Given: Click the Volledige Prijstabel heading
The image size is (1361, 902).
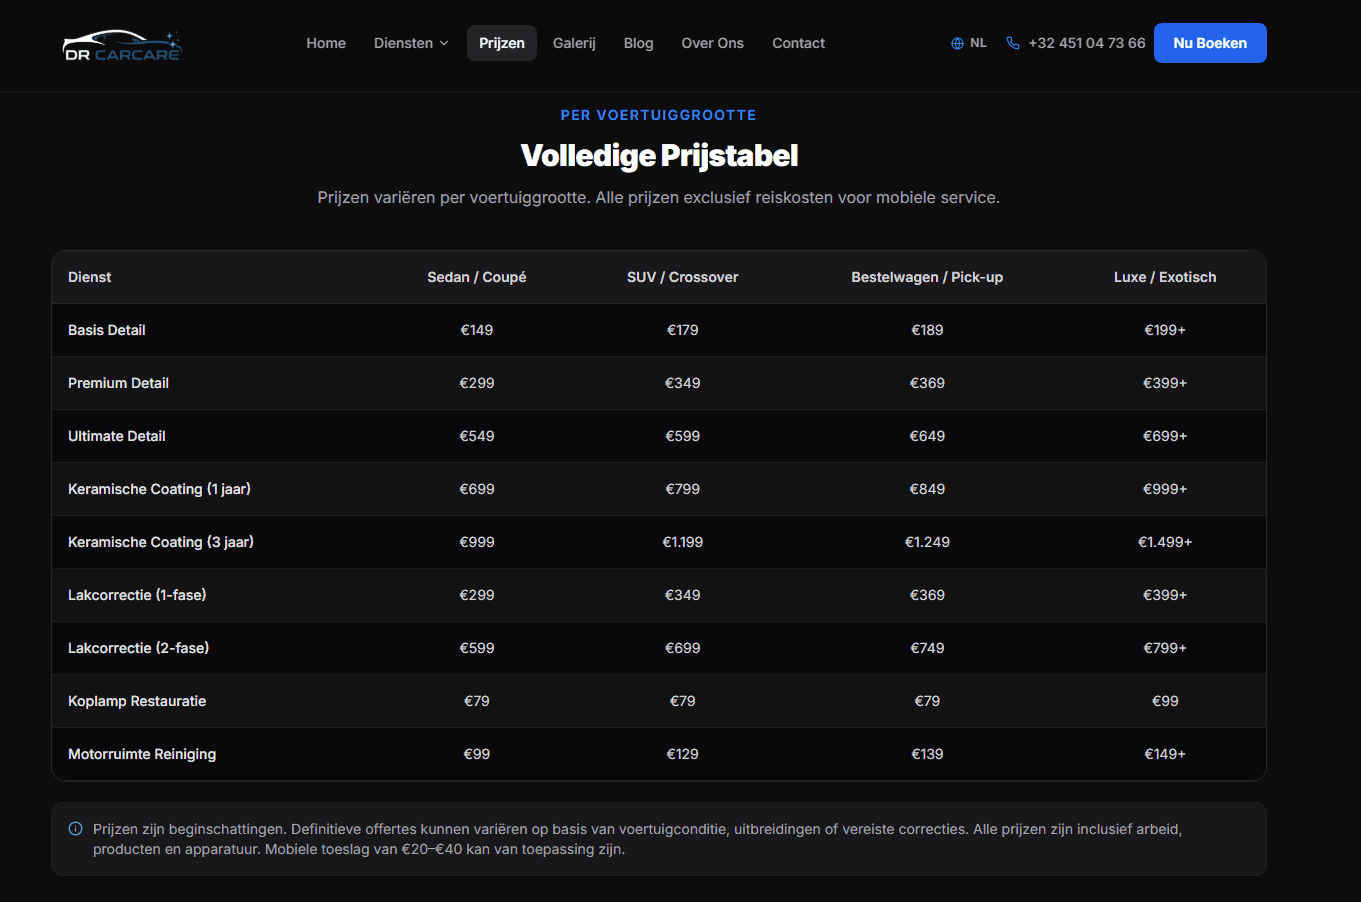Looking at the screenshot, I should [x=659, y=156].
